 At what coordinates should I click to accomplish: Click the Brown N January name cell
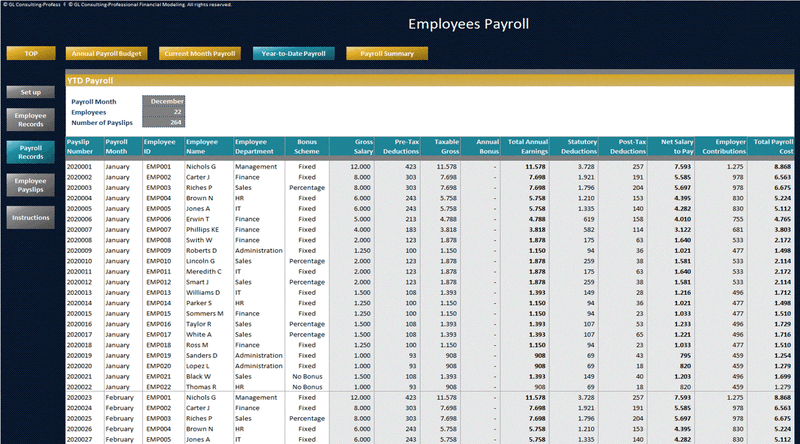click(200, 198)
